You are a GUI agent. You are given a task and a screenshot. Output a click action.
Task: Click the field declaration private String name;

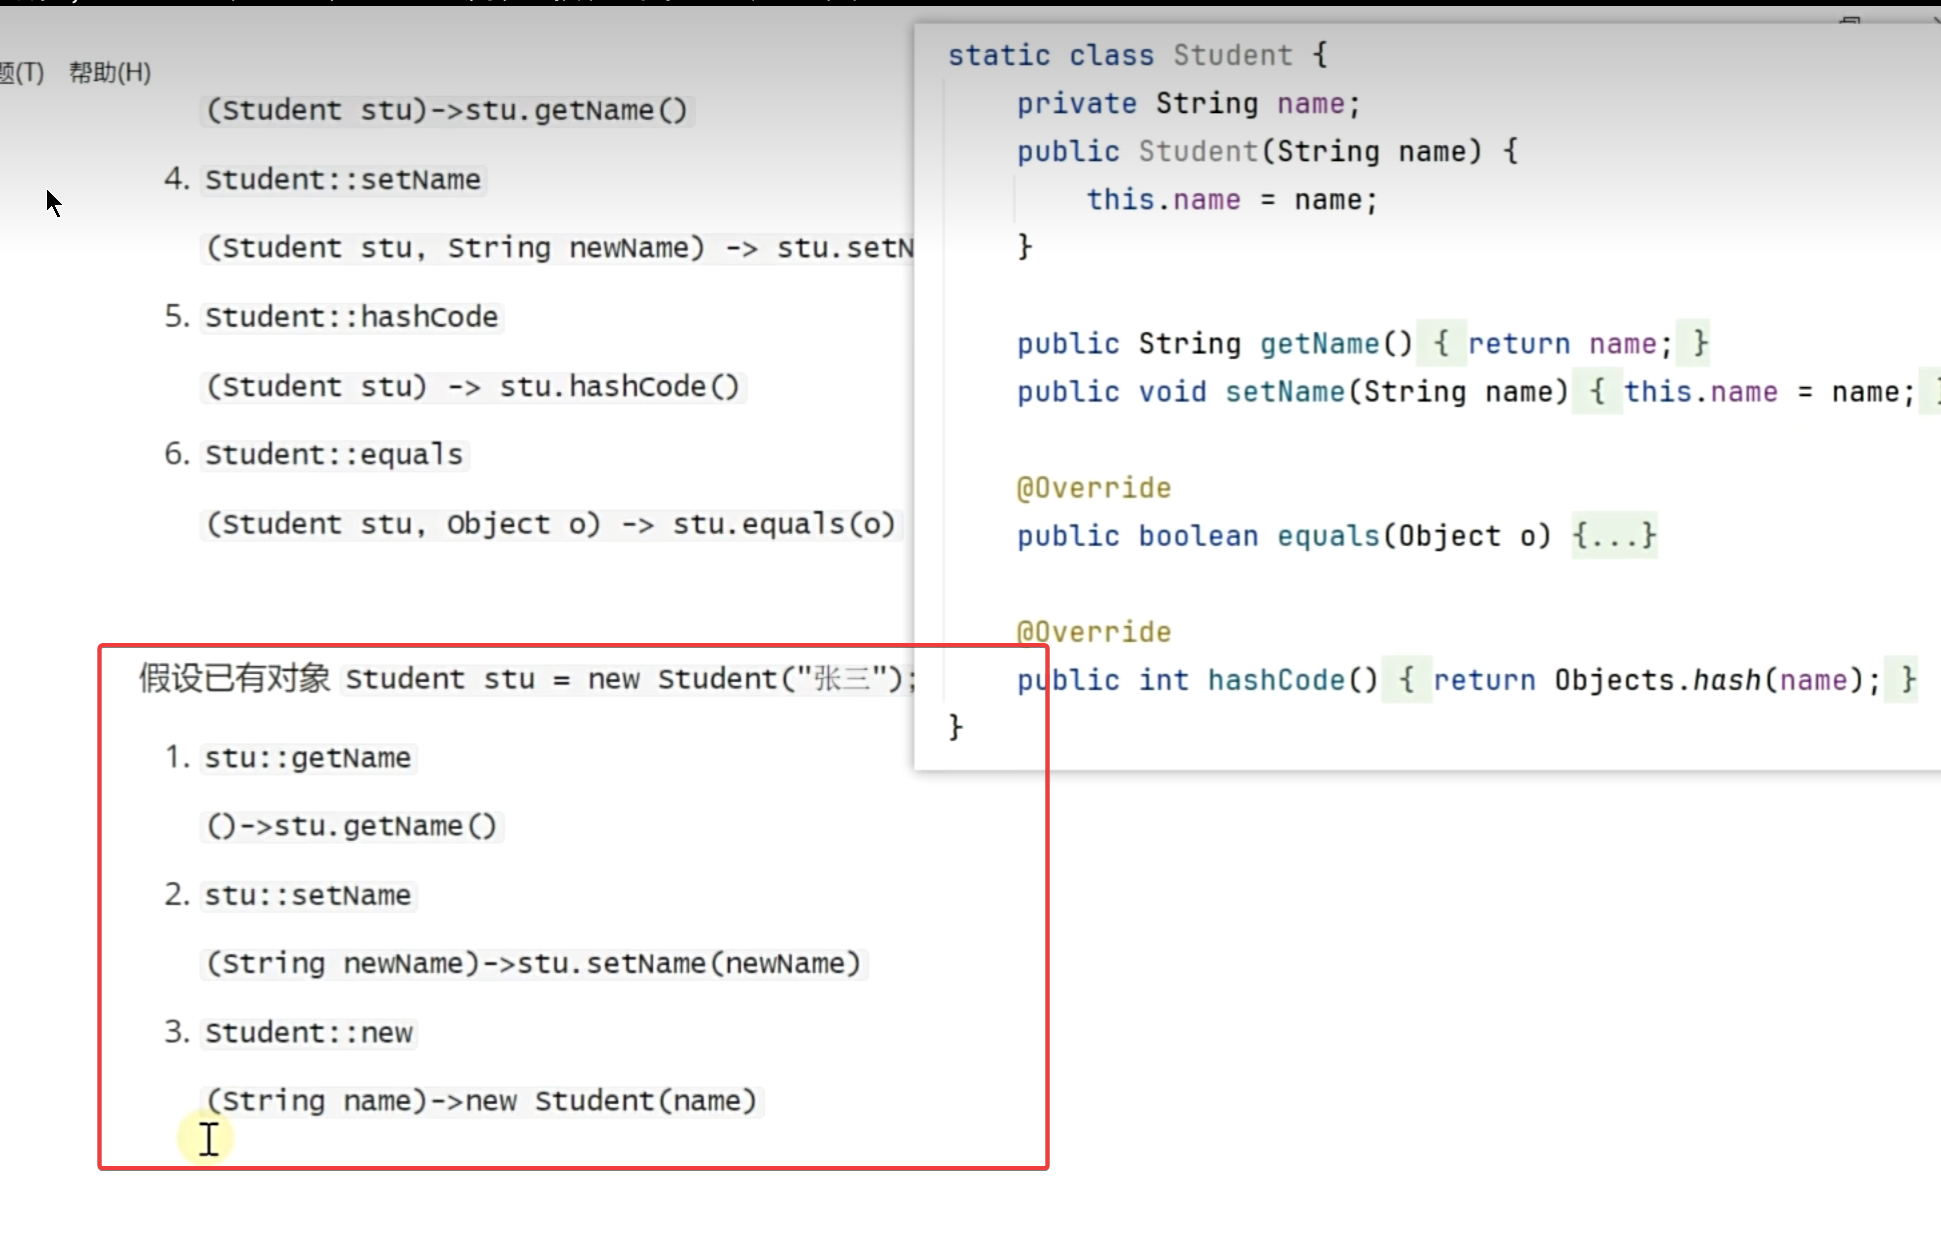coord(1188,103)
